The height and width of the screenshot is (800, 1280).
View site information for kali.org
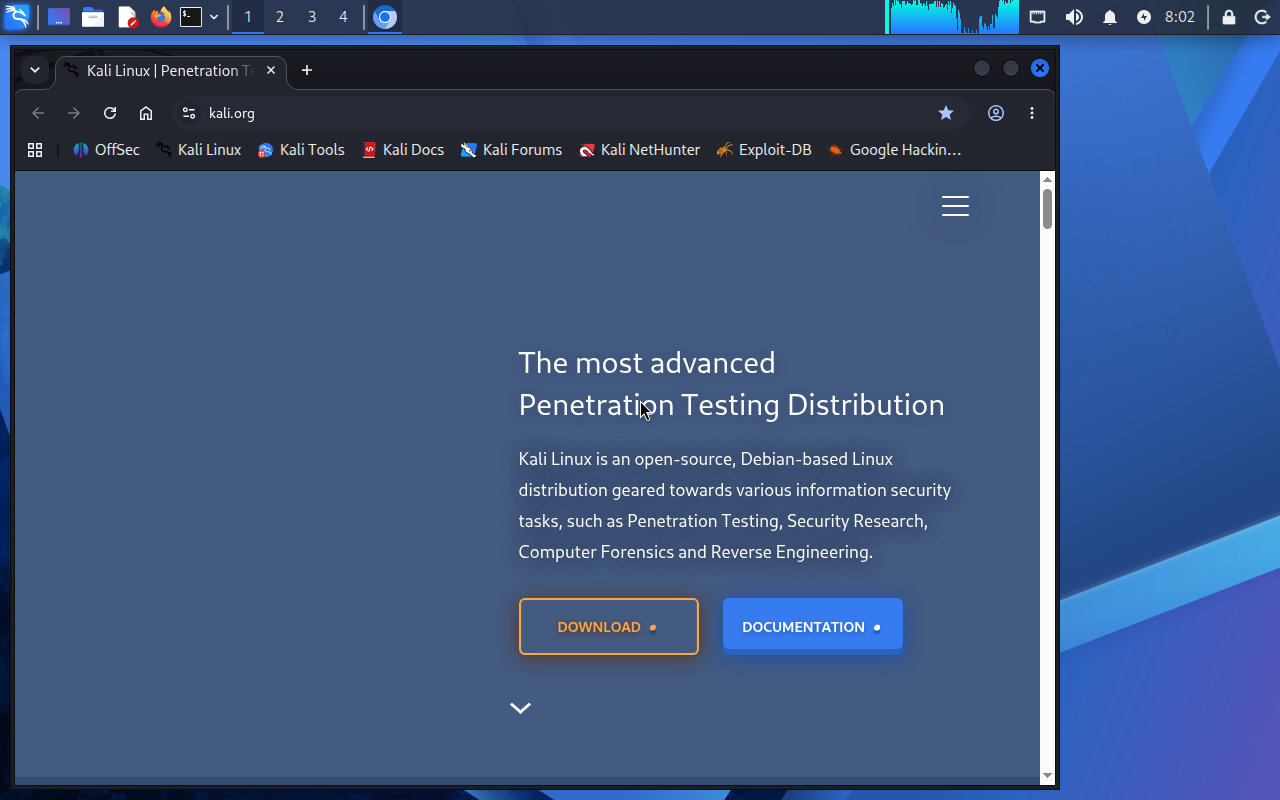click(x=189, y=113)
